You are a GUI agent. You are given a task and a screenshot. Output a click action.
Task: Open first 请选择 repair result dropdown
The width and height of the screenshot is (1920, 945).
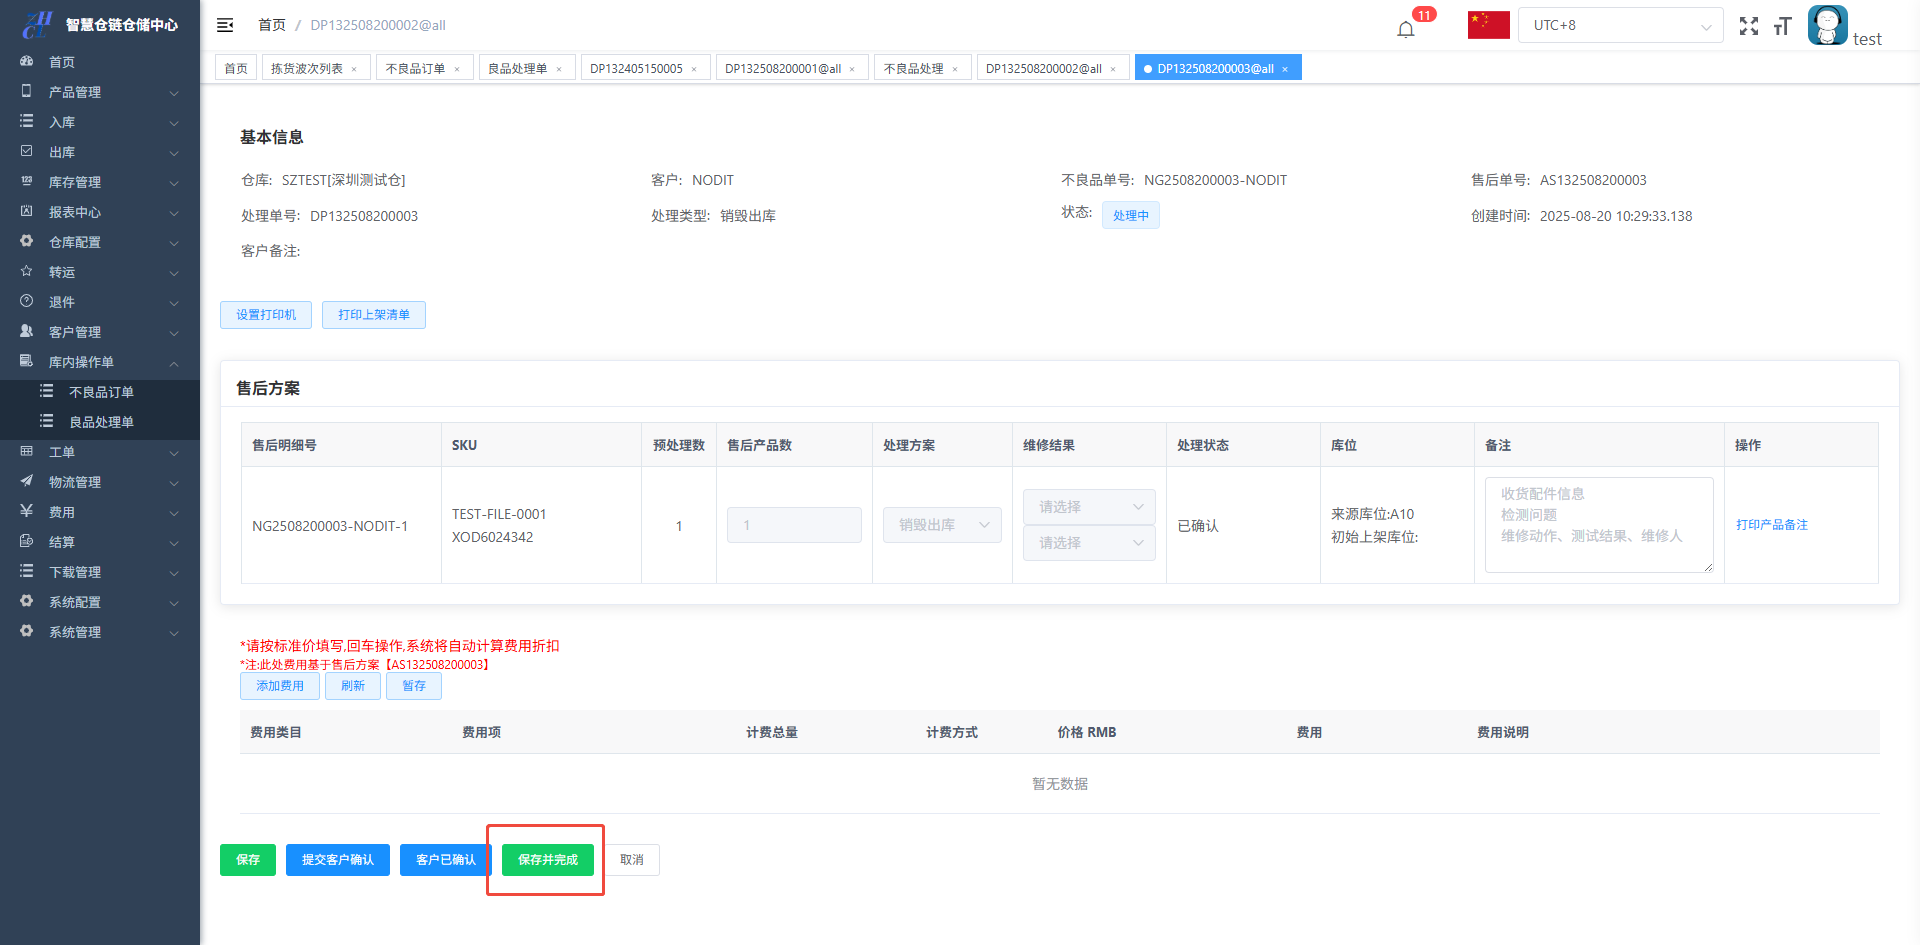click(x=1089, y=507)
